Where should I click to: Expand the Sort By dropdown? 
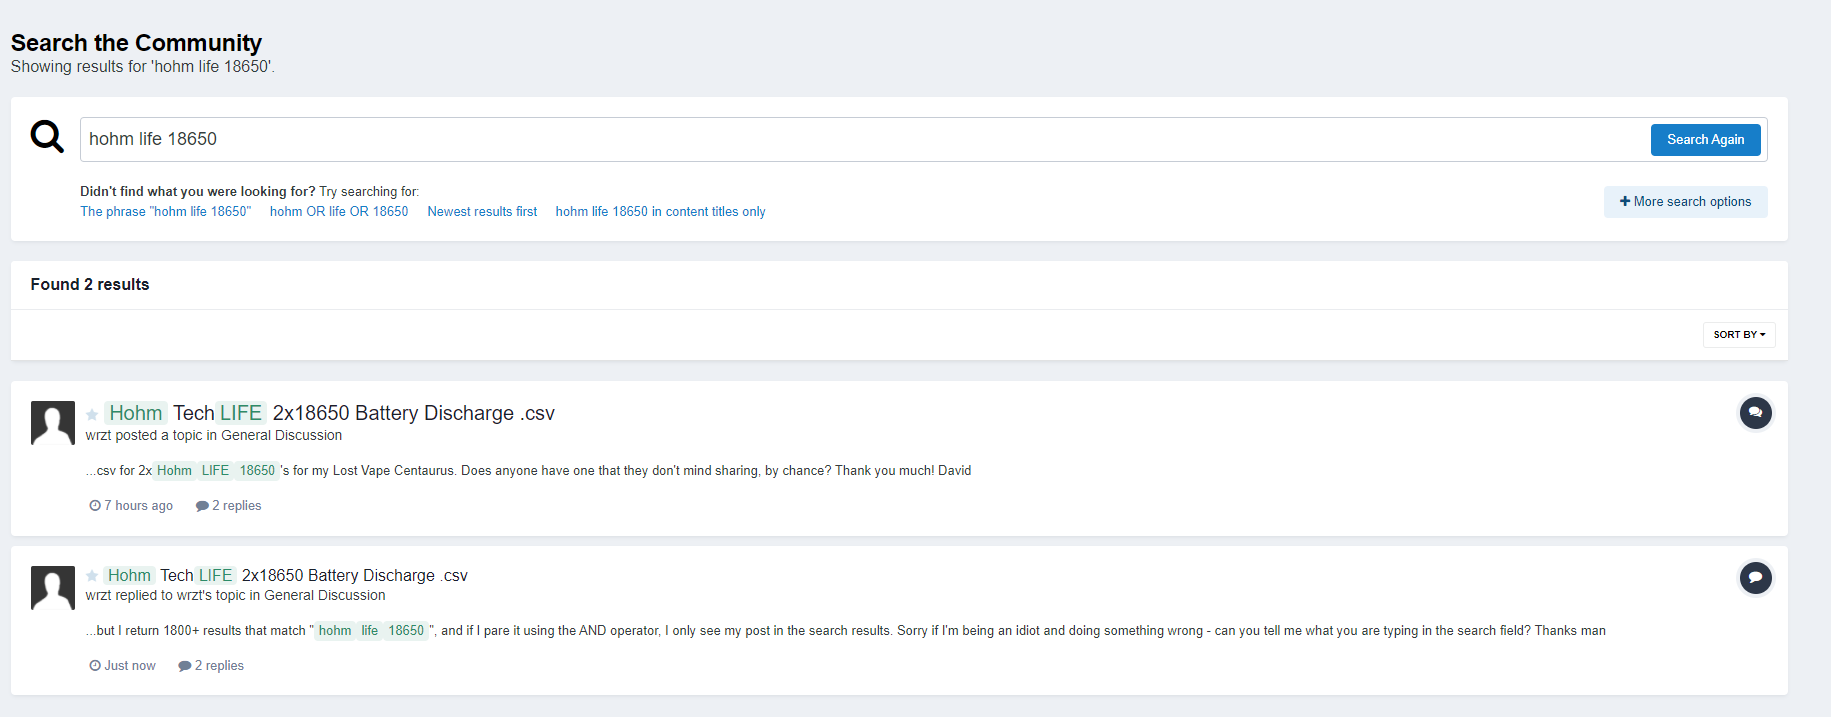point(1739,335)
